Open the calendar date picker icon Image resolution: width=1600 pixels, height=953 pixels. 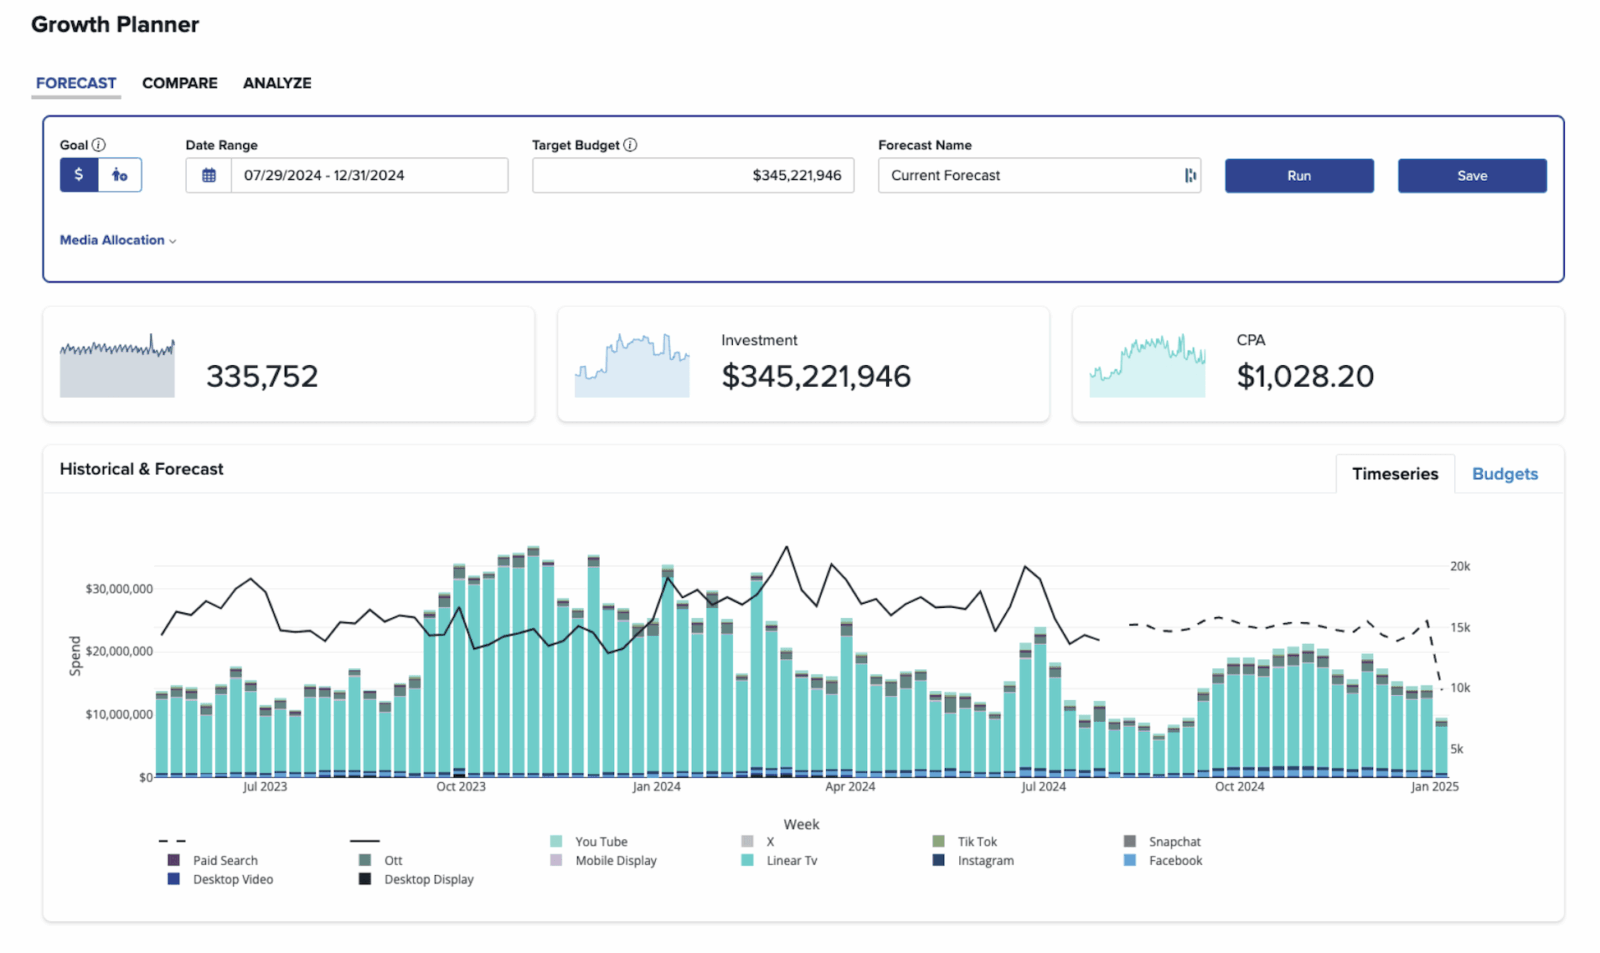pyautogui.click(x=209, y=176)
